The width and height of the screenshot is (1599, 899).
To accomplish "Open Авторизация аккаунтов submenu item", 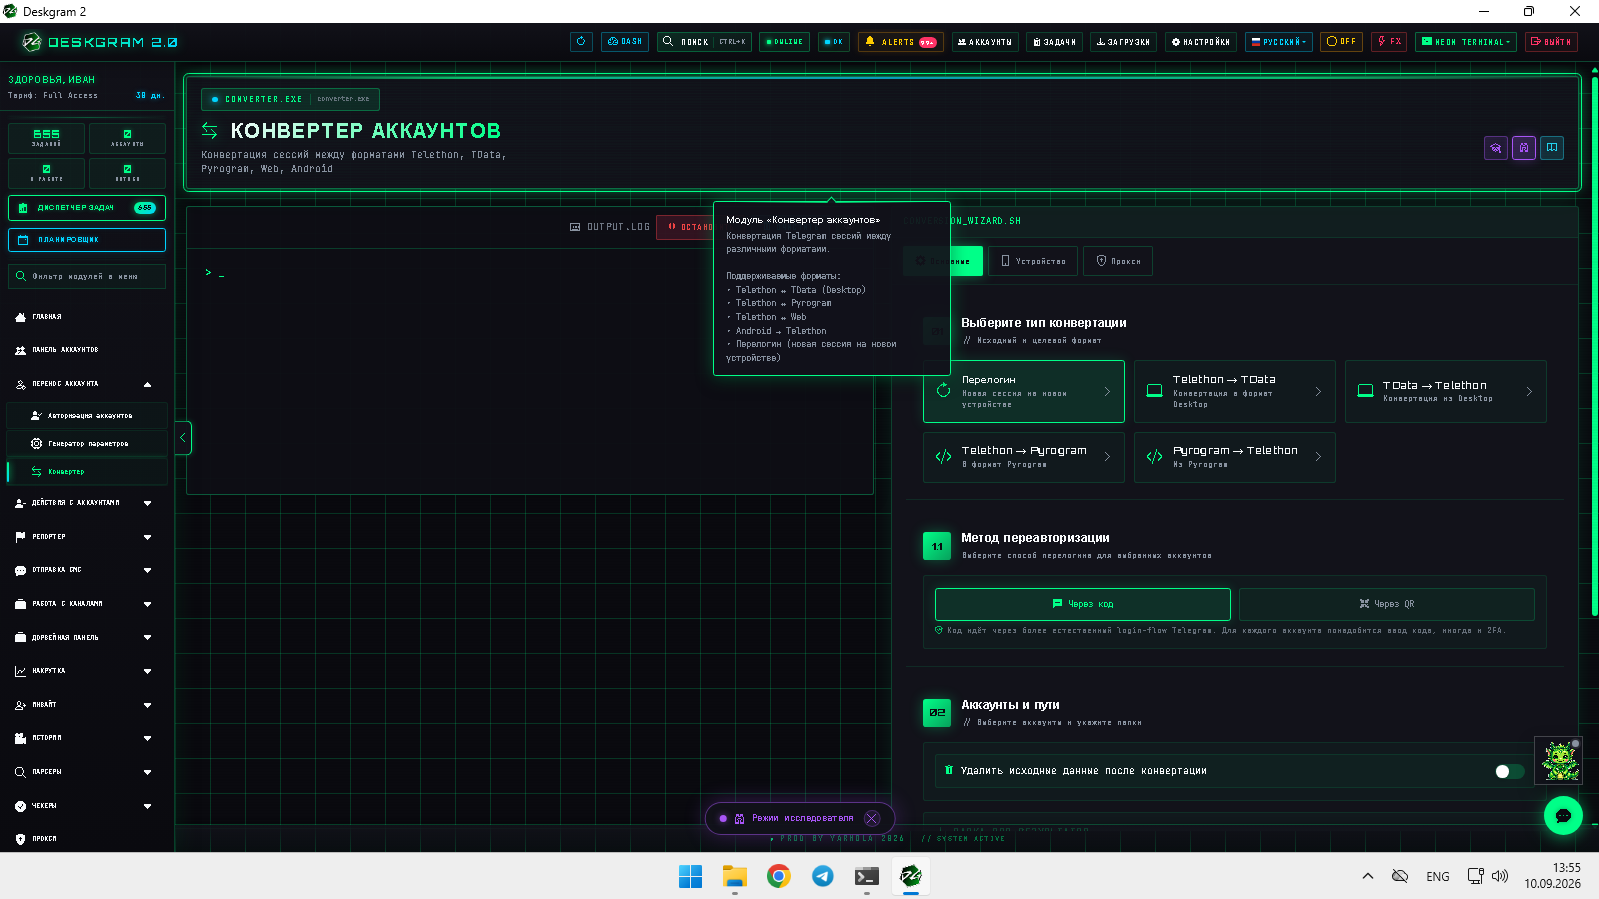I will point(87,415).
